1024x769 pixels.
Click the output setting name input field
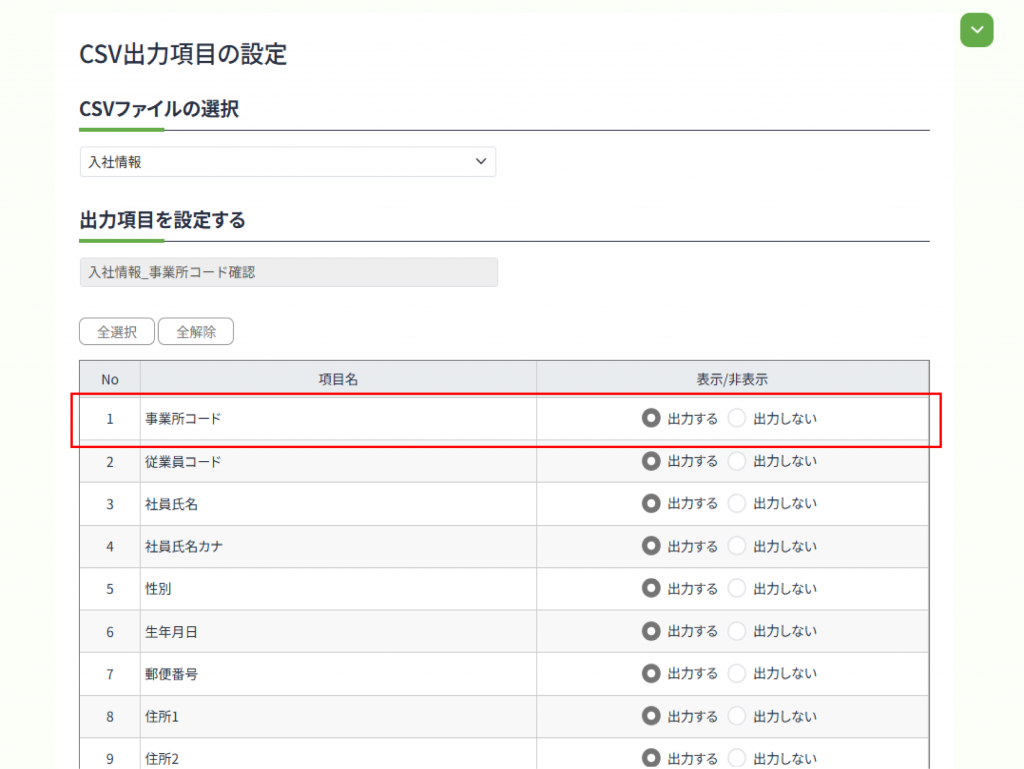pyautogui.click(x=288, y=272)
